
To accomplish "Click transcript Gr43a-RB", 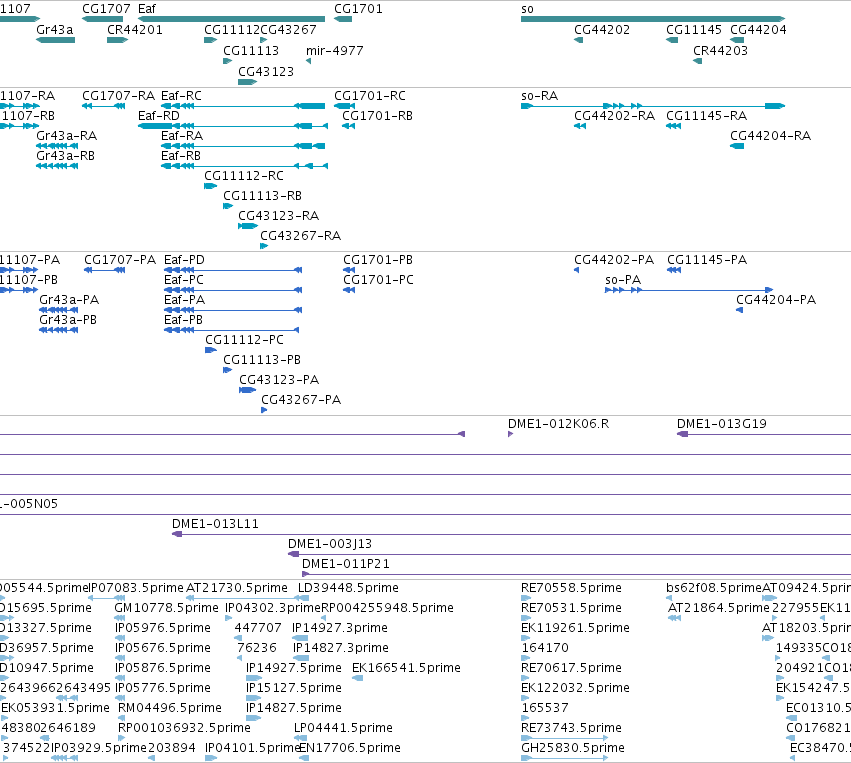I will (x=66, y=156).
